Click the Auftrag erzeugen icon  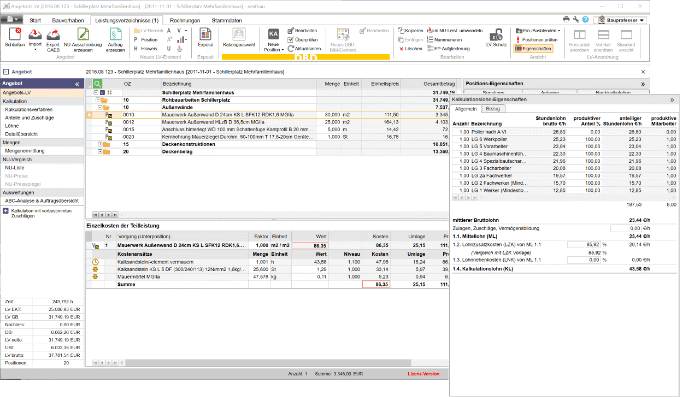pos(115,34)
